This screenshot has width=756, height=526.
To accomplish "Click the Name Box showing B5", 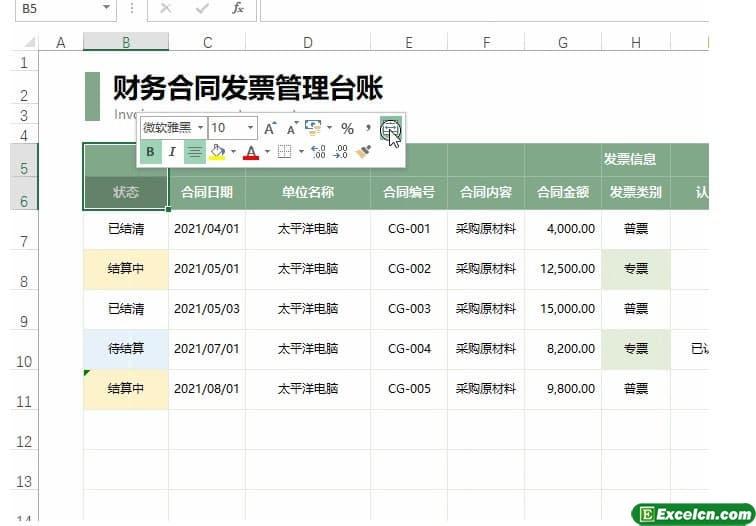I will (x=58, y=8).
